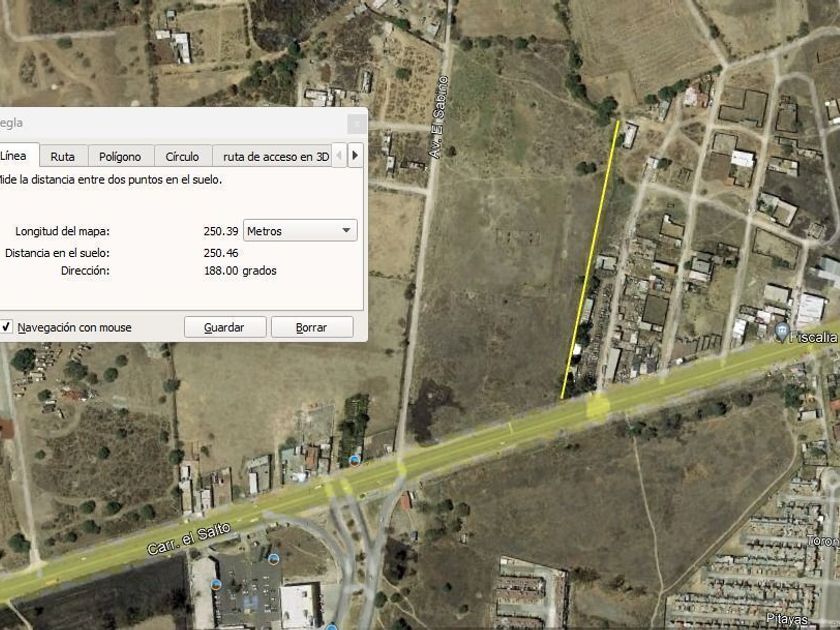Select the Círculo tab
The width and height of the screenshot is (840, 630).
[x=182, y=156]
